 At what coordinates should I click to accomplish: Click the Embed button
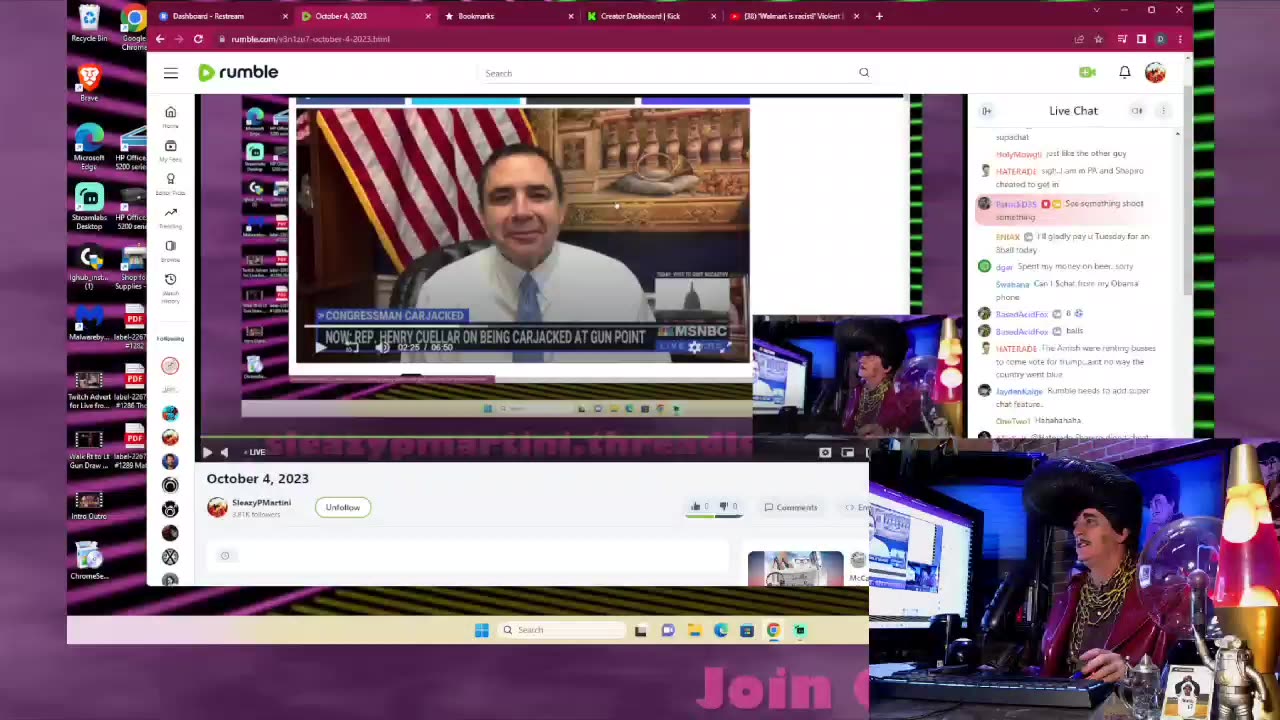tap(859, 507)
